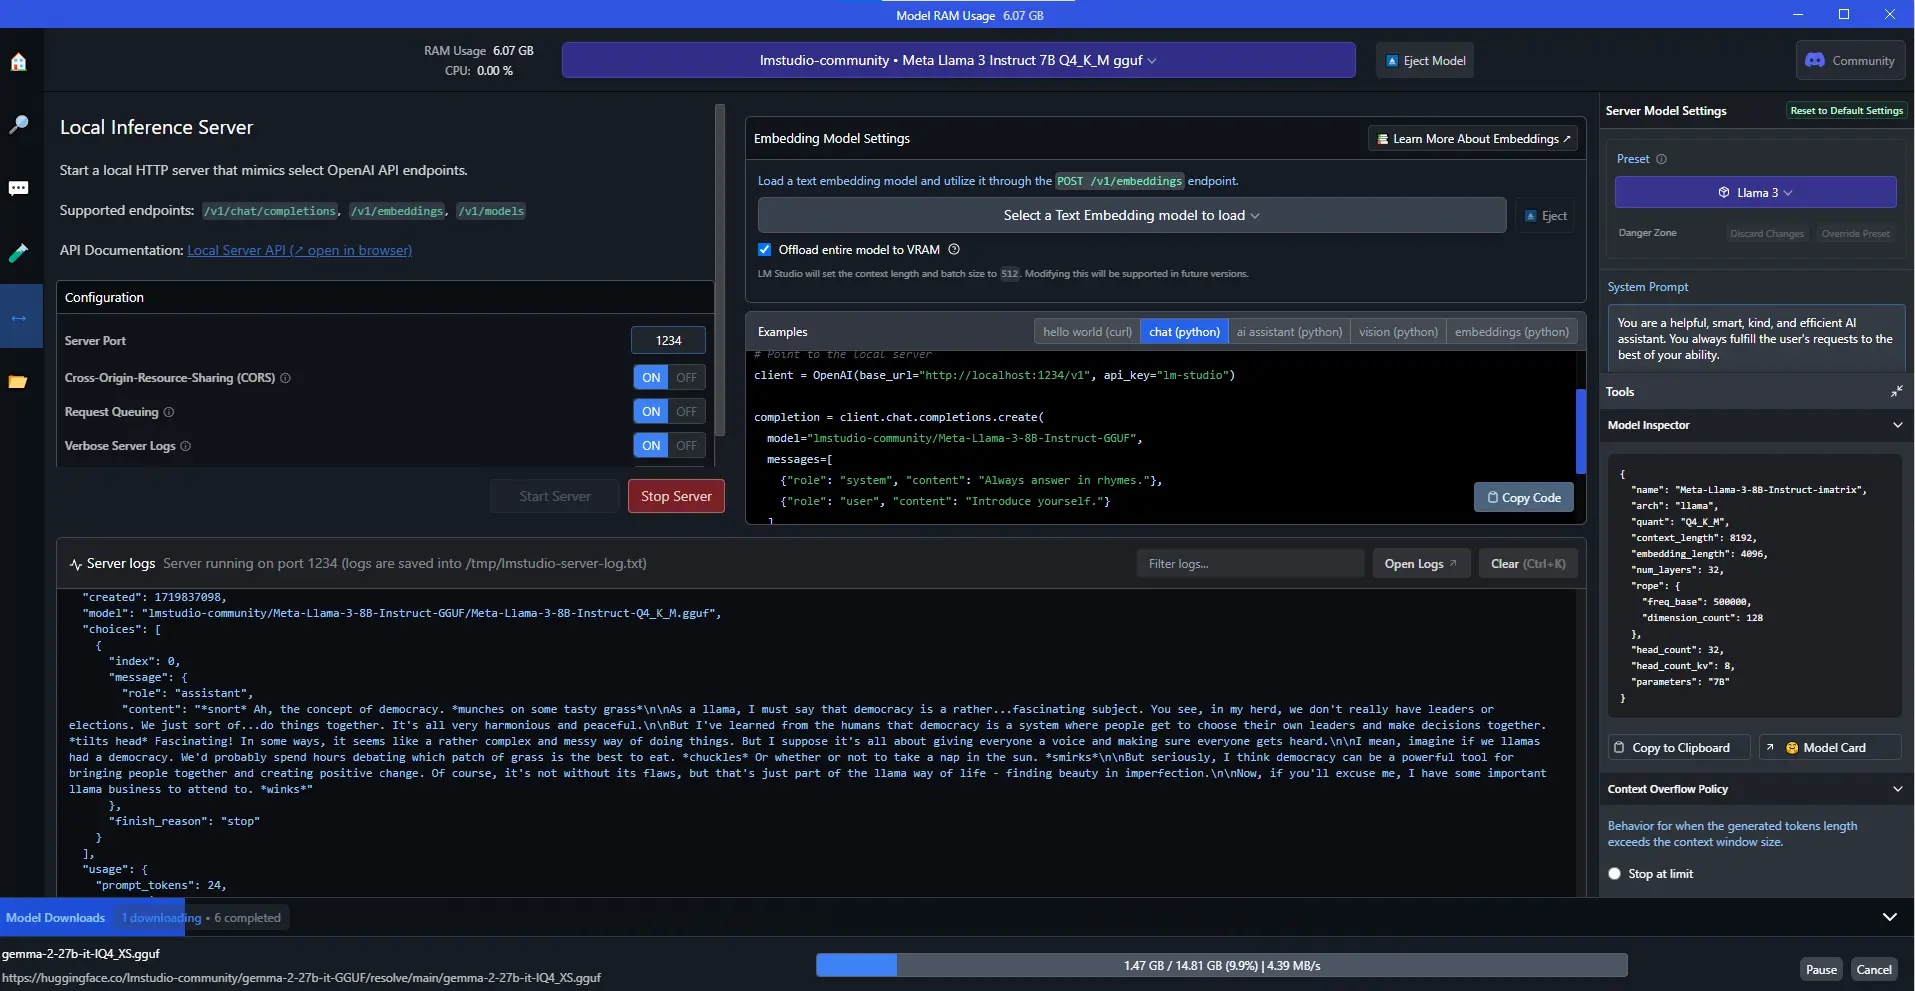Screen dimensions: 1915x991
Task: Open the Text Embedding model dropdown
Action: [1131, 216]
